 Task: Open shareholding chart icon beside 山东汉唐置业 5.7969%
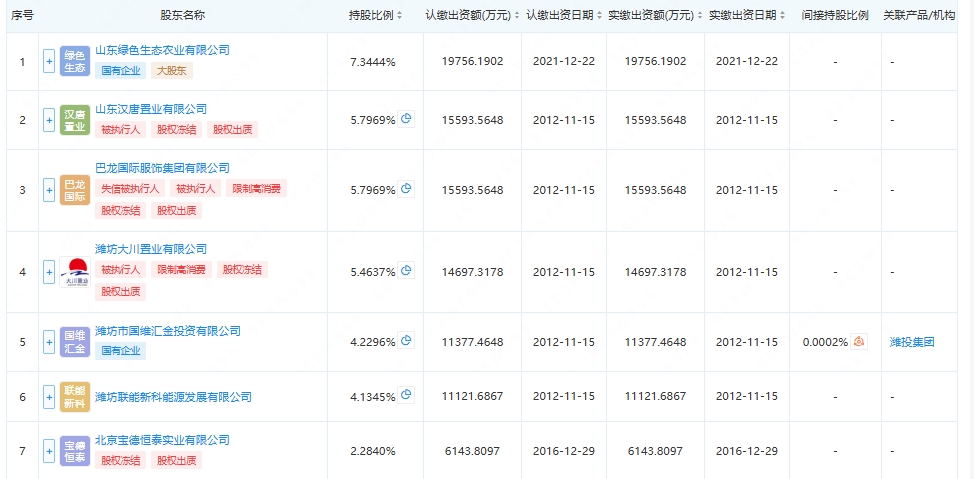[x=406, y=119]
